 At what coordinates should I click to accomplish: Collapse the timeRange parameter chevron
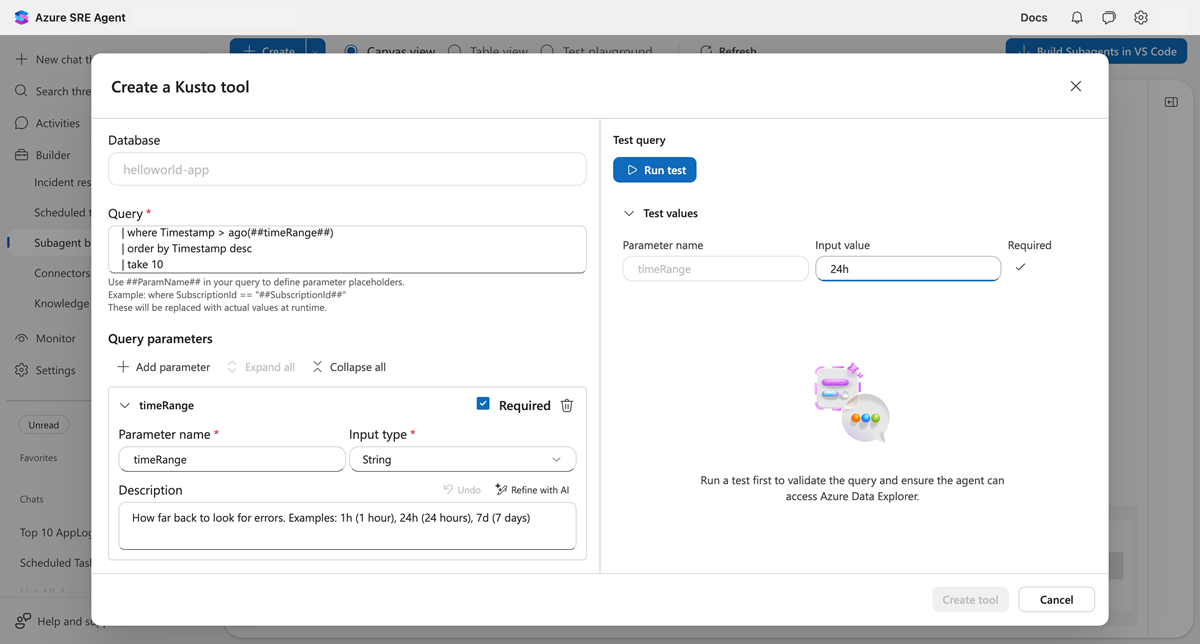click(125, 405)
